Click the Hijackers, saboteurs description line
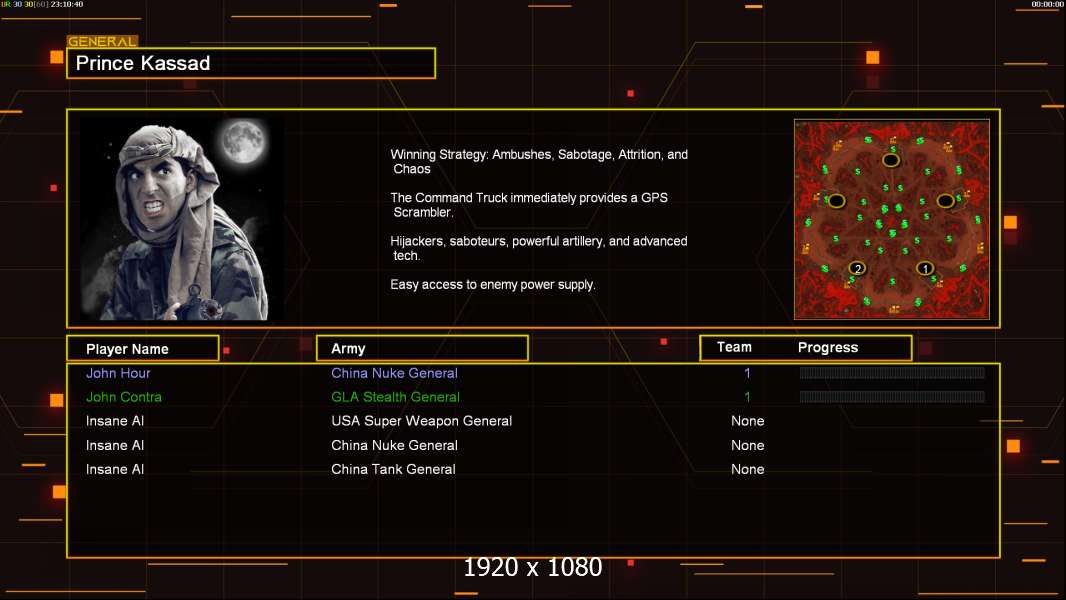The width and height of the screenshot is (1066, 600). coord(538,248)
